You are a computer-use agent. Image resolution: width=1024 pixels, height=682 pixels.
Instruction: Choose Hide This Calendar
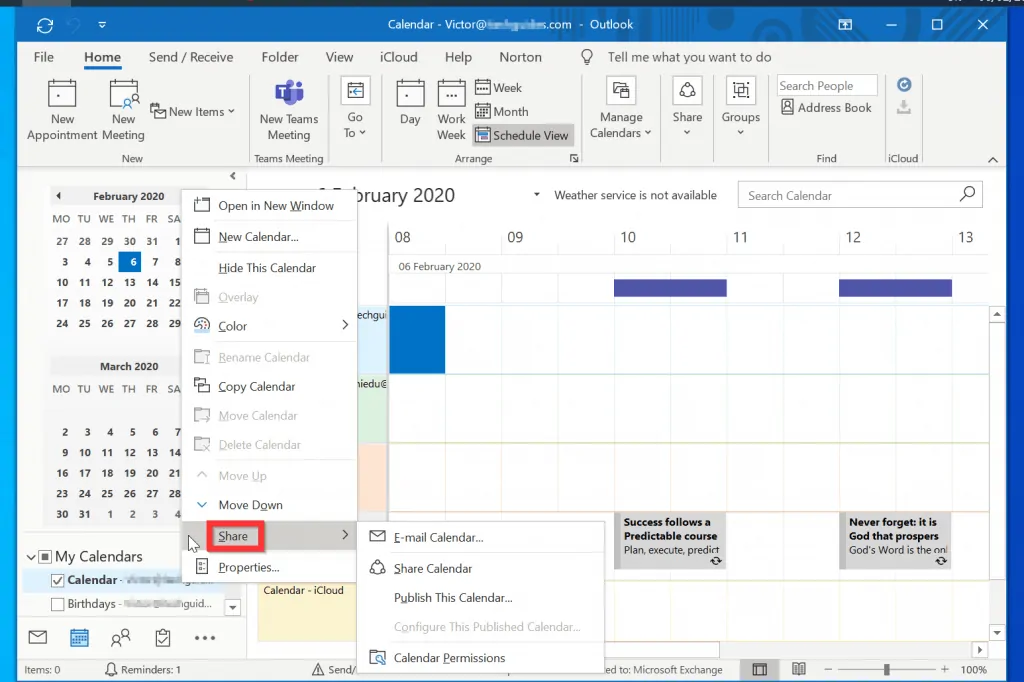pos(270,268)
